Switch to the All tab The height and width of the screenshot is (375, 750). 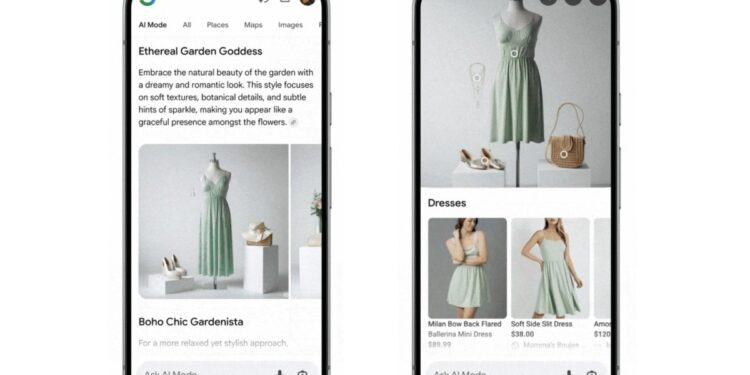coord(187,25)
